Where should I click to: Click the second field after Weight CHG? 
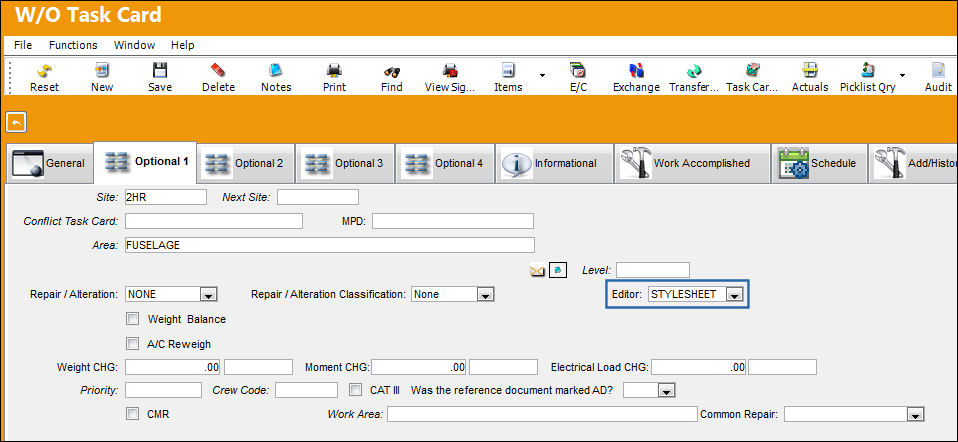coord(258,367)
